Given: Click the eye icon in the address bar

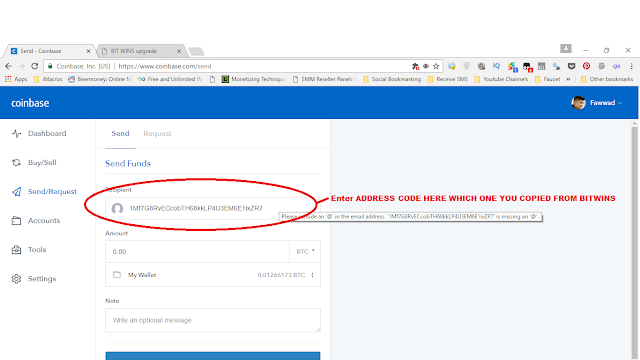Looking at the screenshot, I should coord(426,66).
